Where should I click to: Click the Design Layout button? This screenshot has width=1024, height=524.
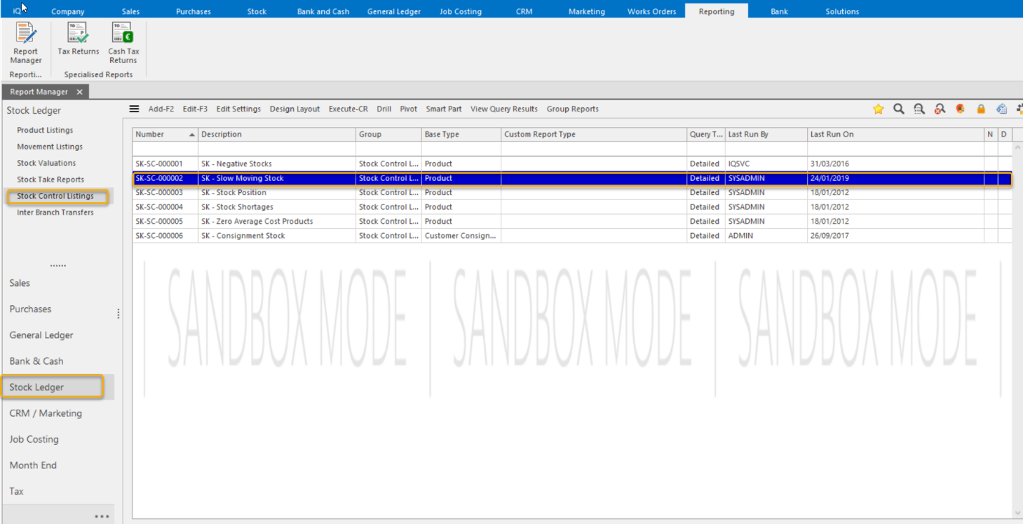[294, 109]
